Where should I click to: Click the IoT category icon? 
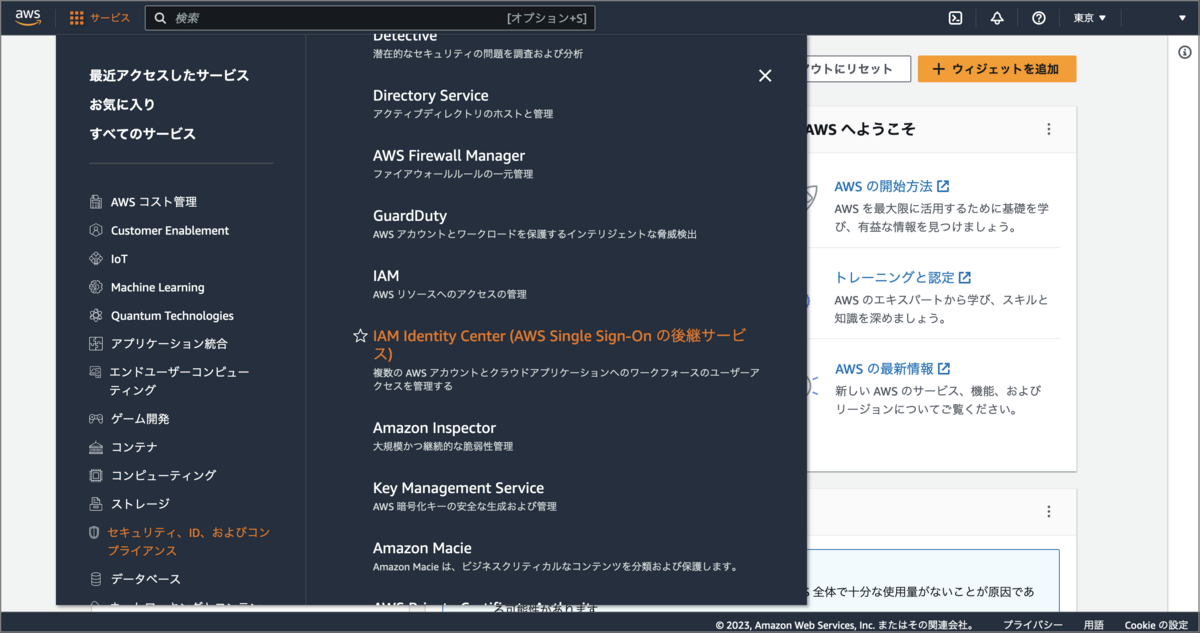click(x=96, y=258)
